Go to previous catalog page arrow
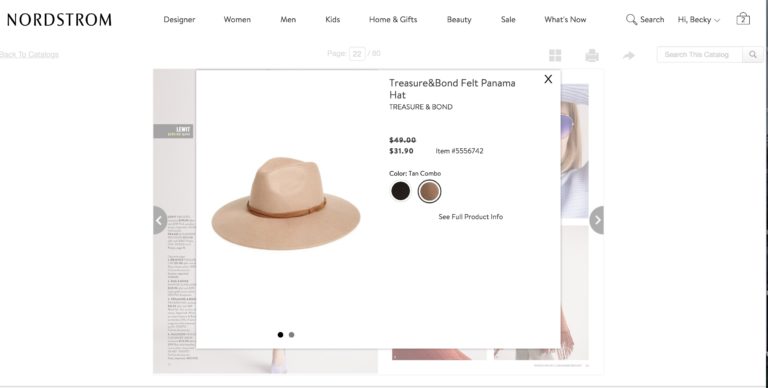This screenshot has width=768, height=388. [160, 220]
